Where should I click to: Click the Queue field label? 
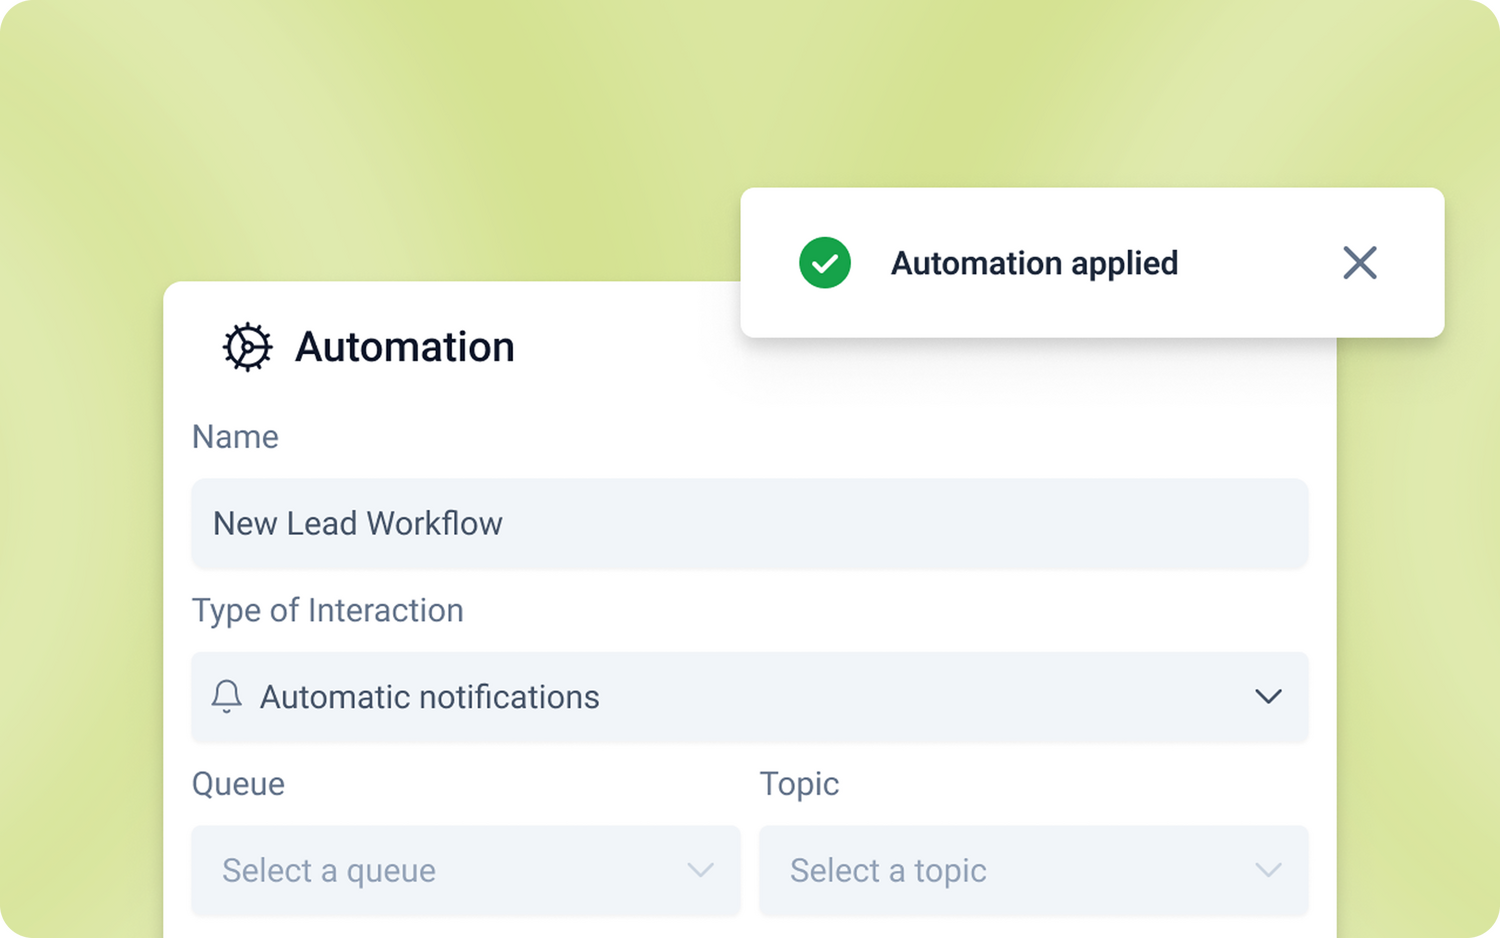pyautogui.click(x=238, y=784)
